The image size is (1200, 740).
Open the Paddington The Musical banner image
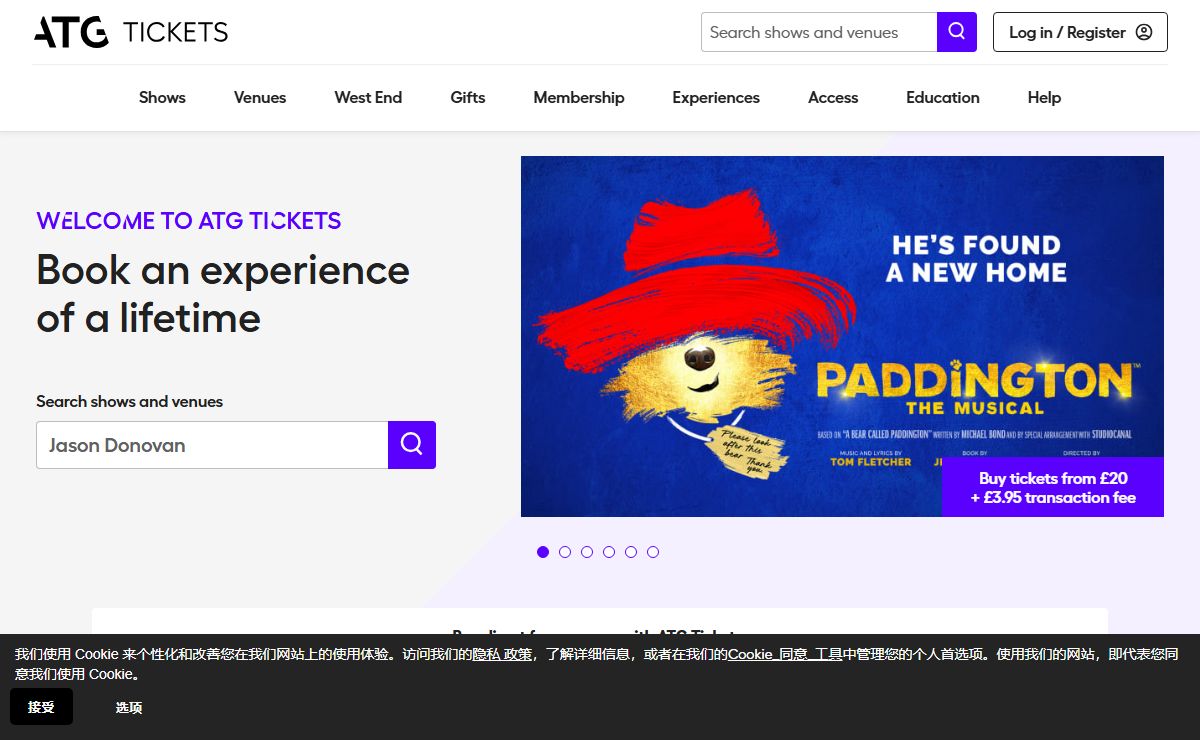tap(842, 336)
